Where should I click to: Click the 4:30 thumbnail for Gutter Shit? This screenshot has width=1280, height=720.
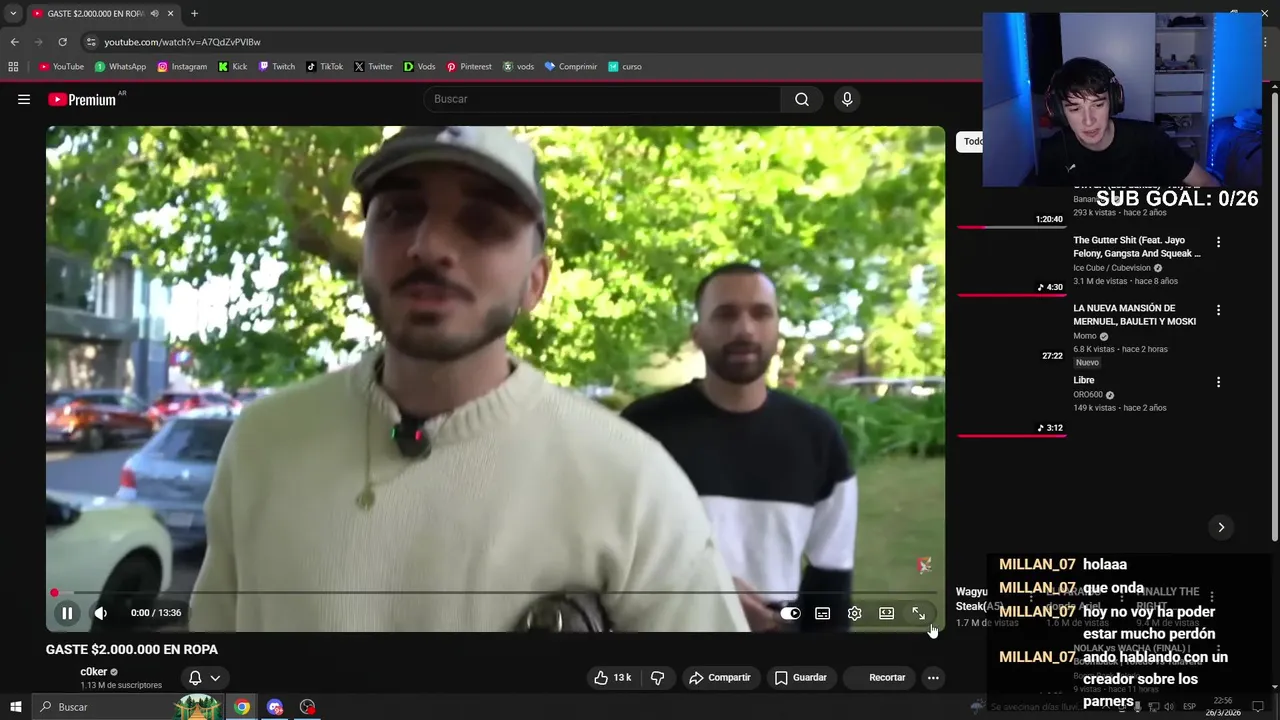tap(1011, 264)
